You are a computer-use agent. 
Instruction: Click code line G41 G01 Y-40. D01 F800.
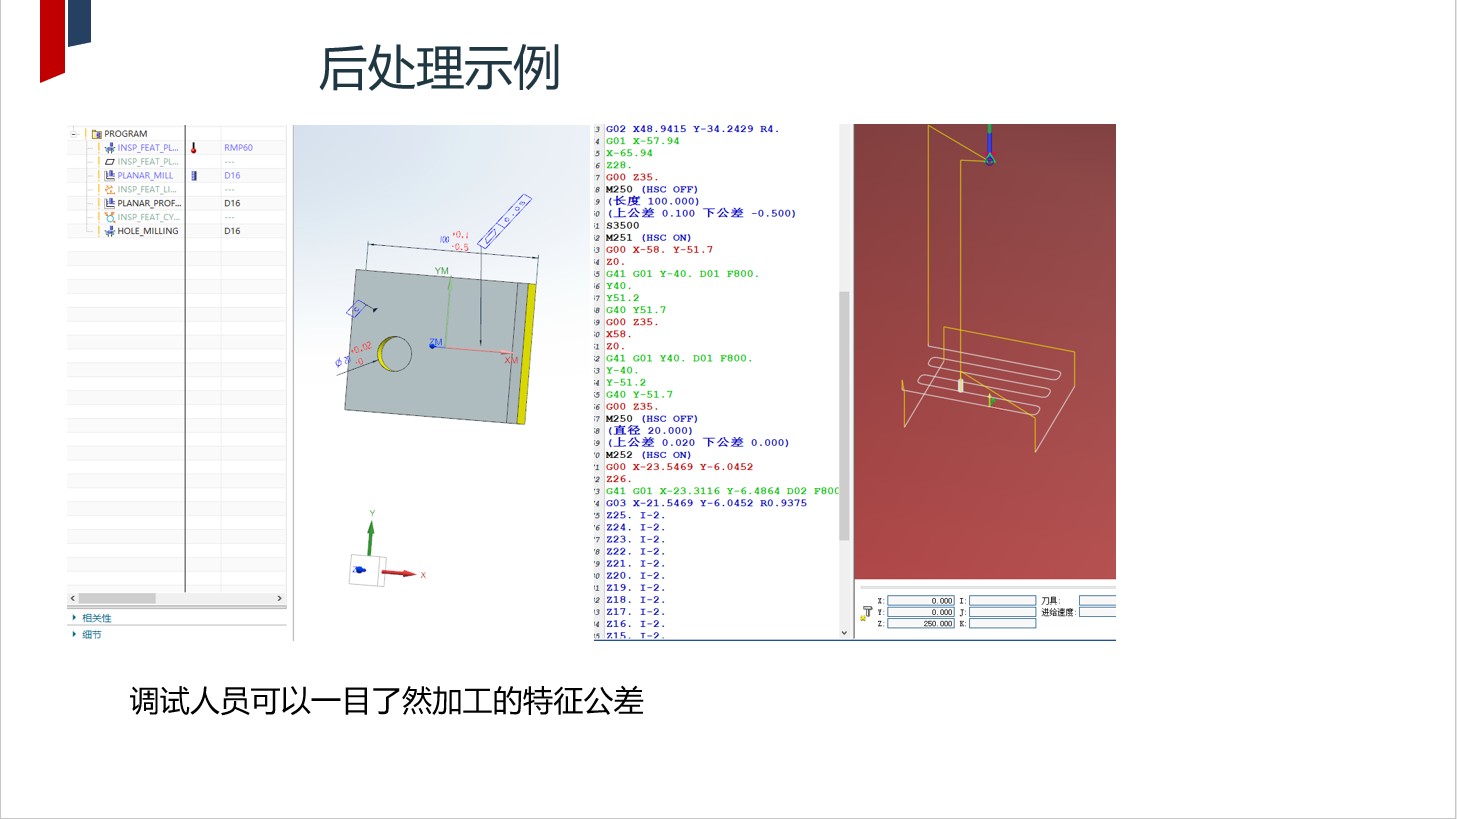(682, 274)
